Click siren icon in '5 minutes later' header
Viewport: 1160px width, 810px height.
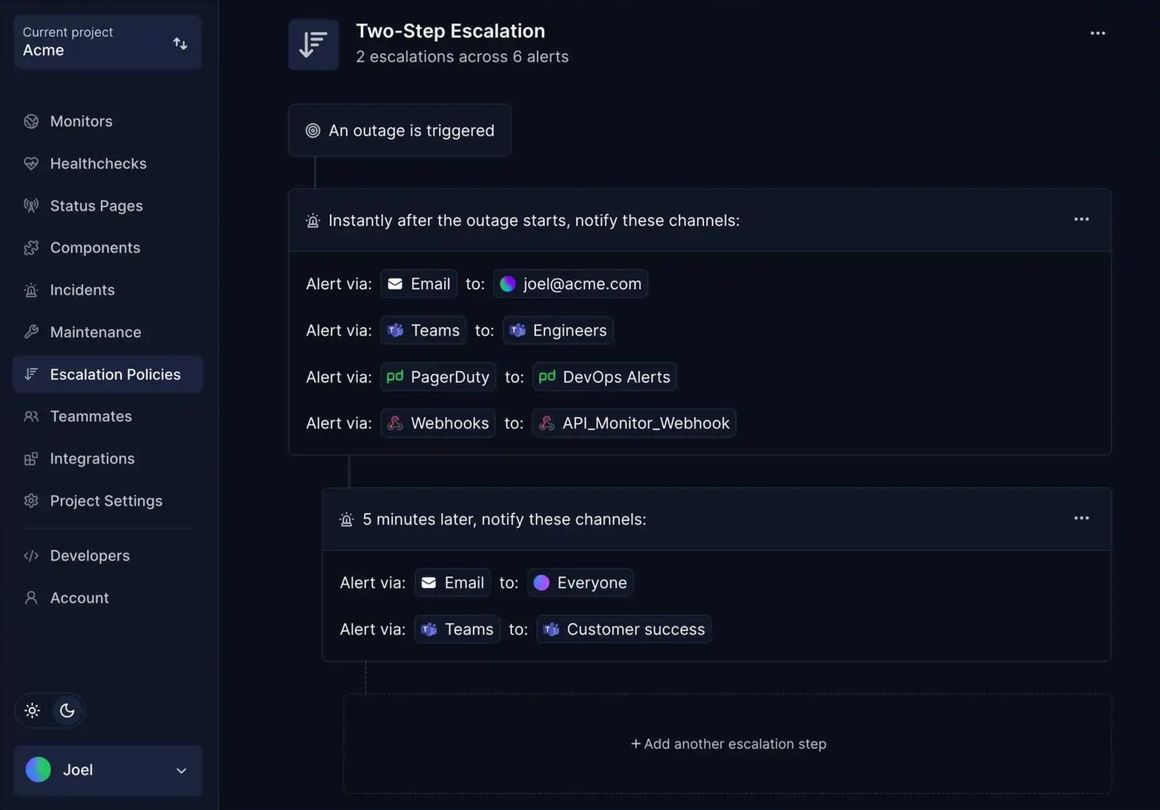coord(346,519)
